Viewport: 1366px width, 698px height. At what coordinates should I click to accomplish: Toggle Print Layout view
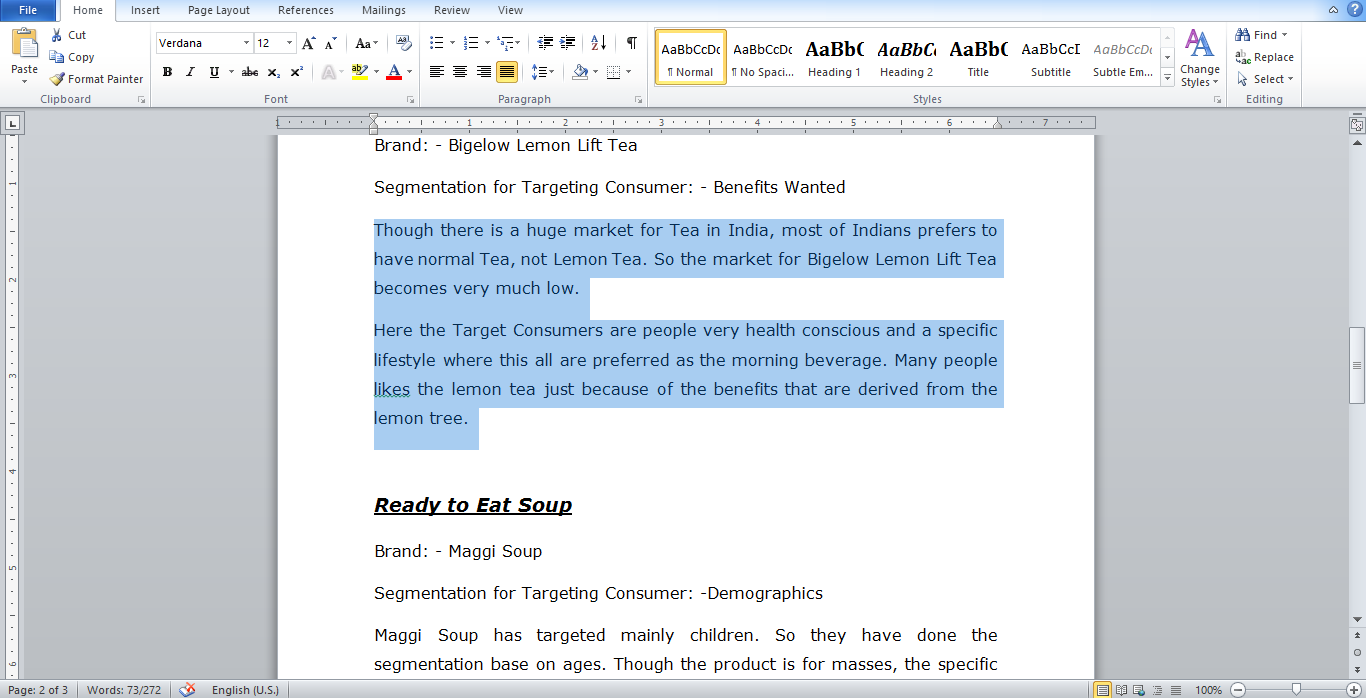coord(1103,689)
